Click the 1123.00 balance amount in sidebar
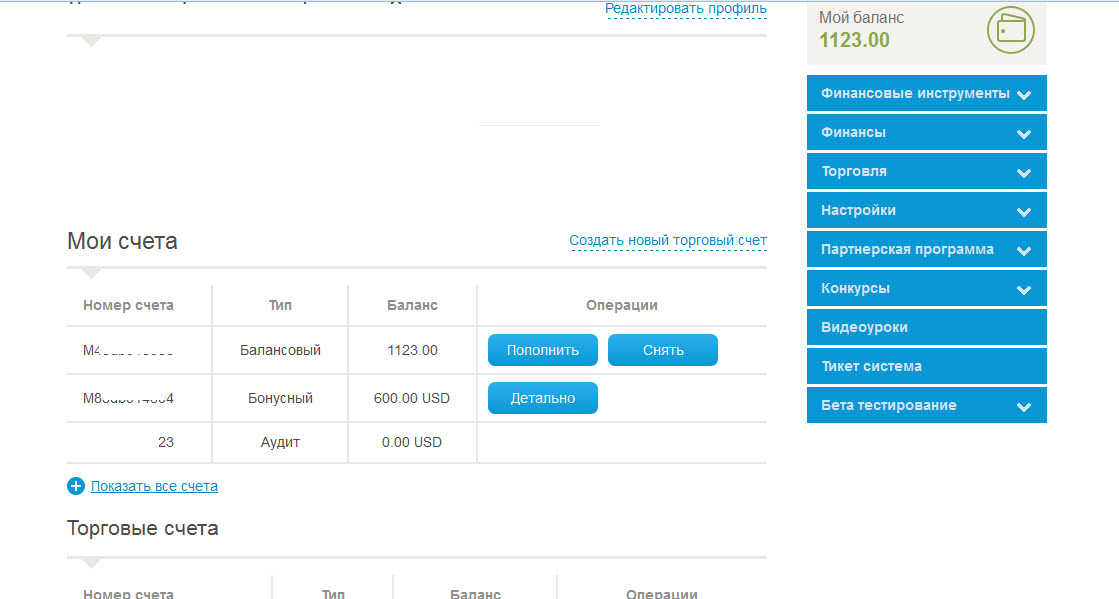Screen dimensions: 1119x599 [854, 40]
